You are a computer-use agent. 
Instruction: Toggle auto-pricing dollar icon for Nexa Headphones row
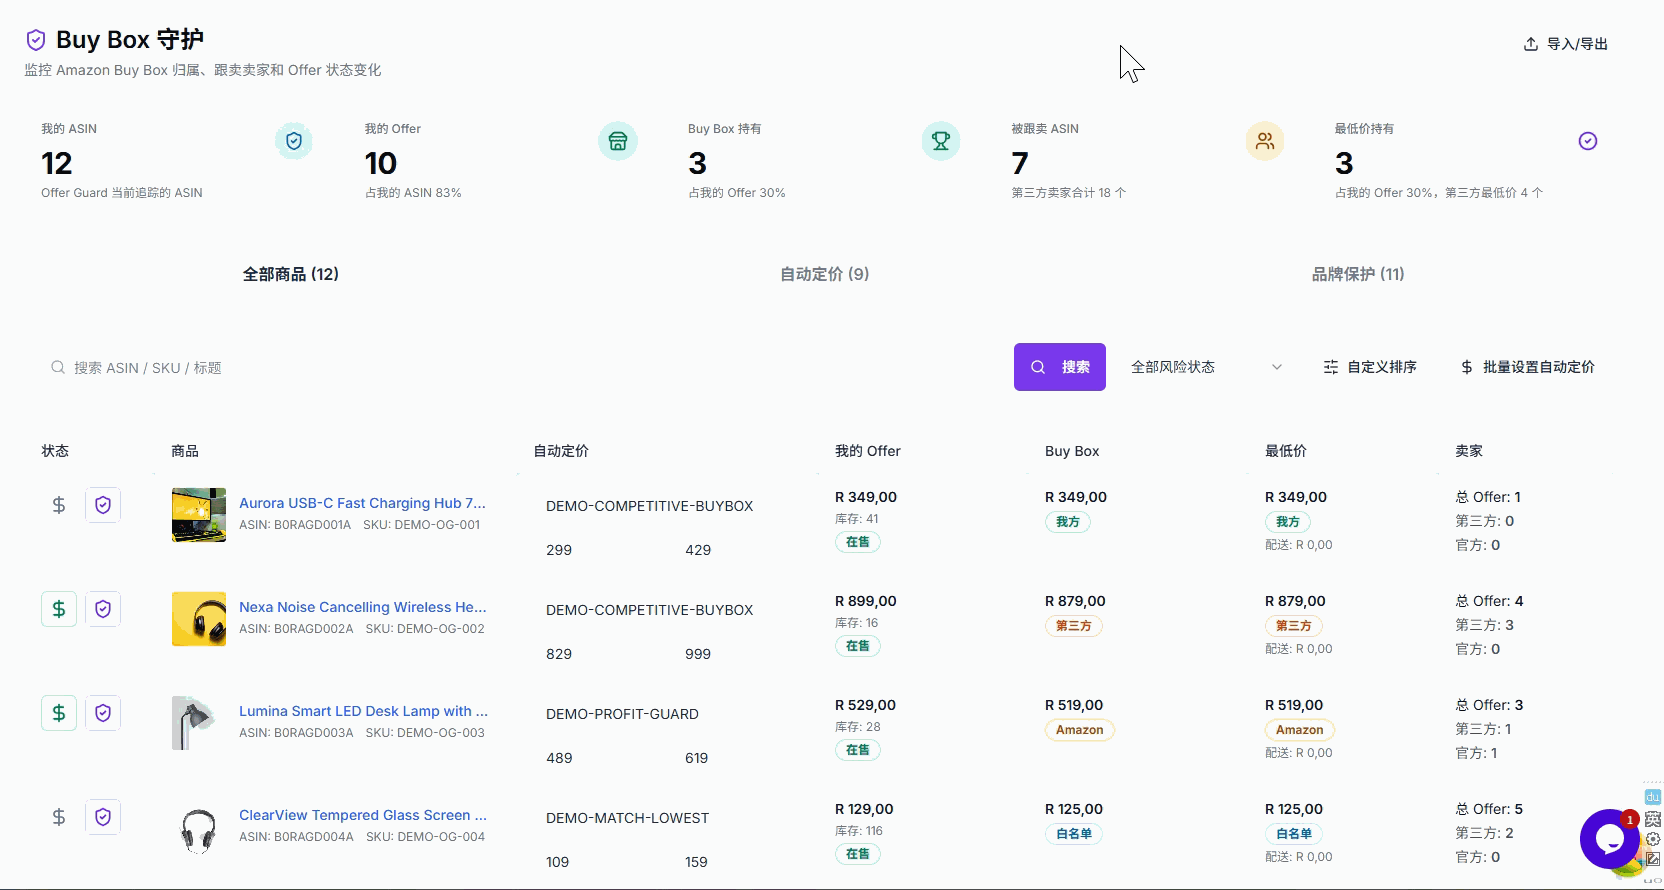pyautogui.click(x=59, y=609)
